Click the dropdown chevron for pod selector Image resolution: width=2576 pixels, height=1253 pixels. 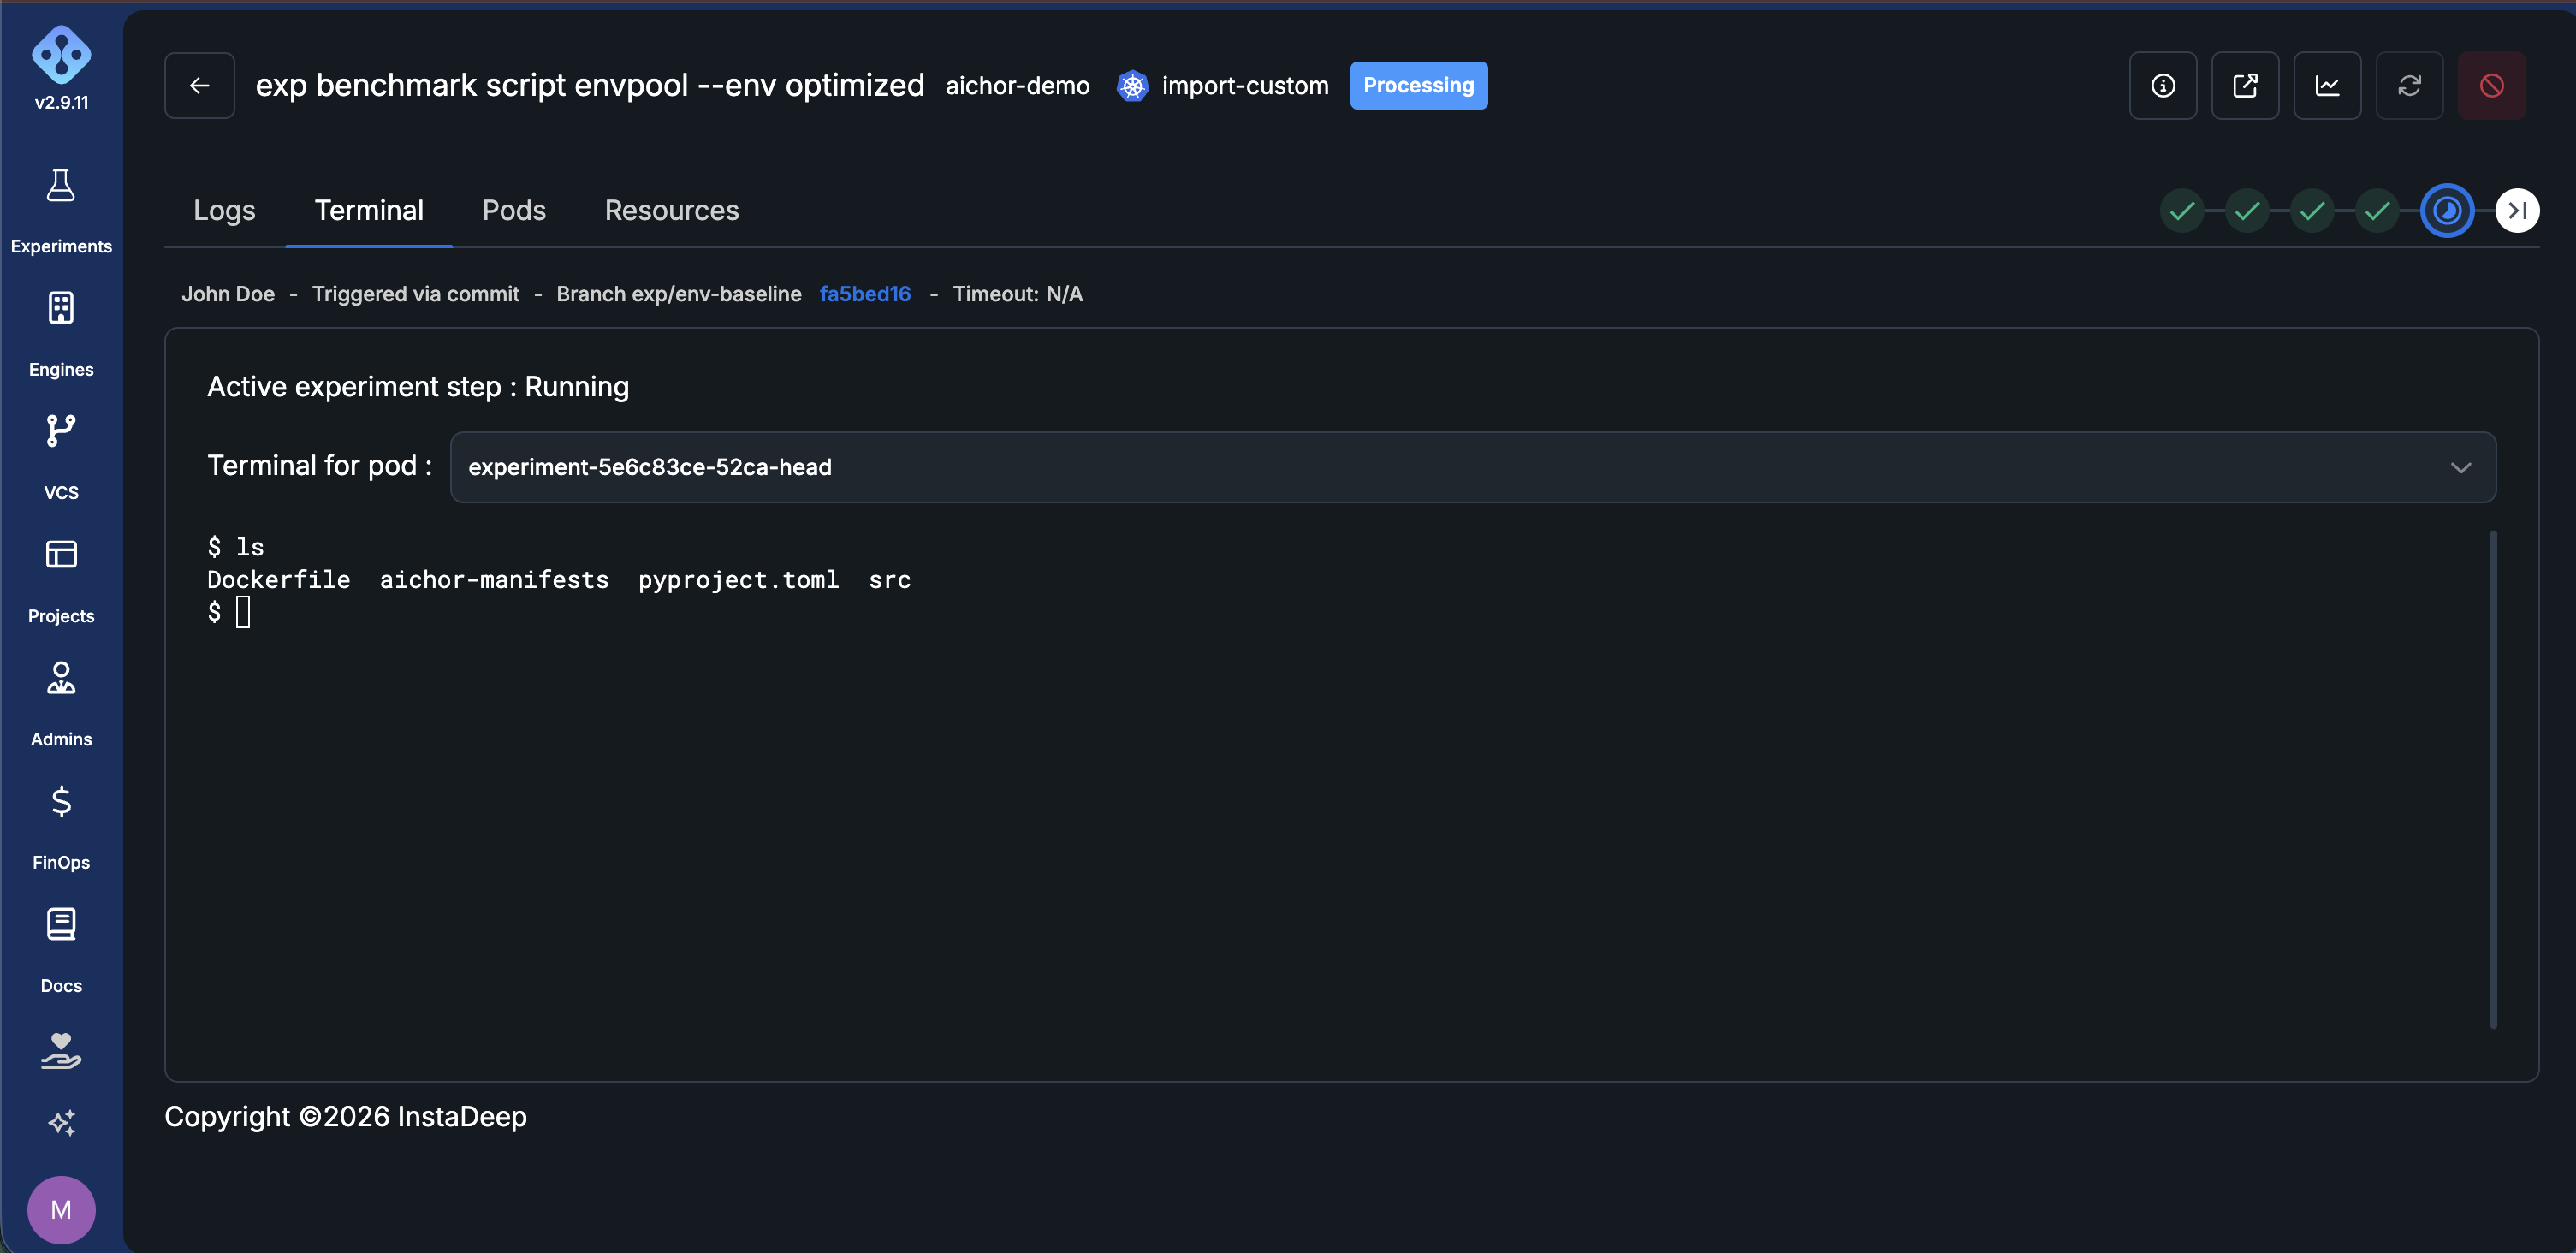(2461, 467)
